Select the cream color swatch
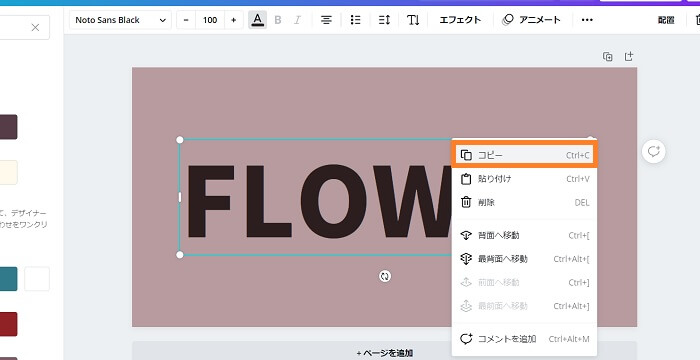Image resolution: width=700 pixels, height=360 pixels. [x=8, y=172]
